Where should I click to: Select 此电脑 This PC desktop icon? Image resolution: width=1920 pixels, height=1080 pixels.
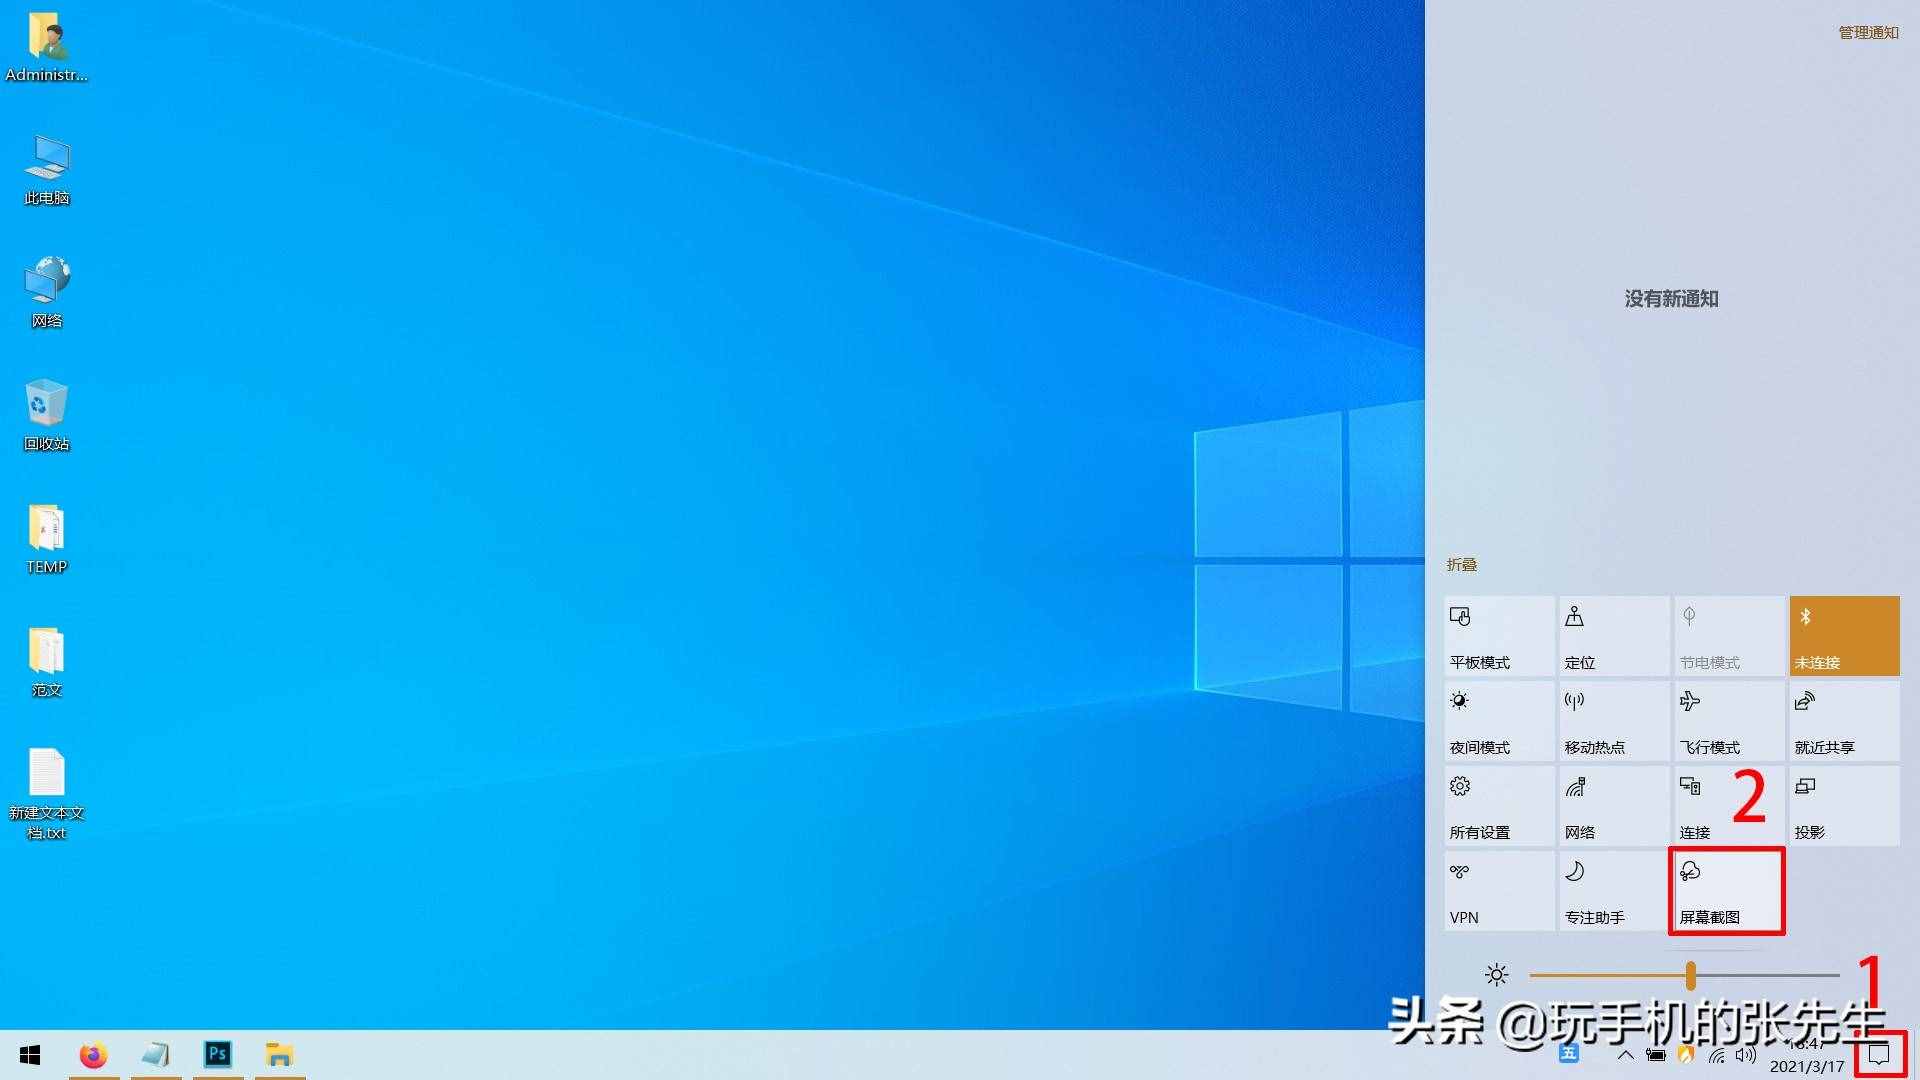46,171
